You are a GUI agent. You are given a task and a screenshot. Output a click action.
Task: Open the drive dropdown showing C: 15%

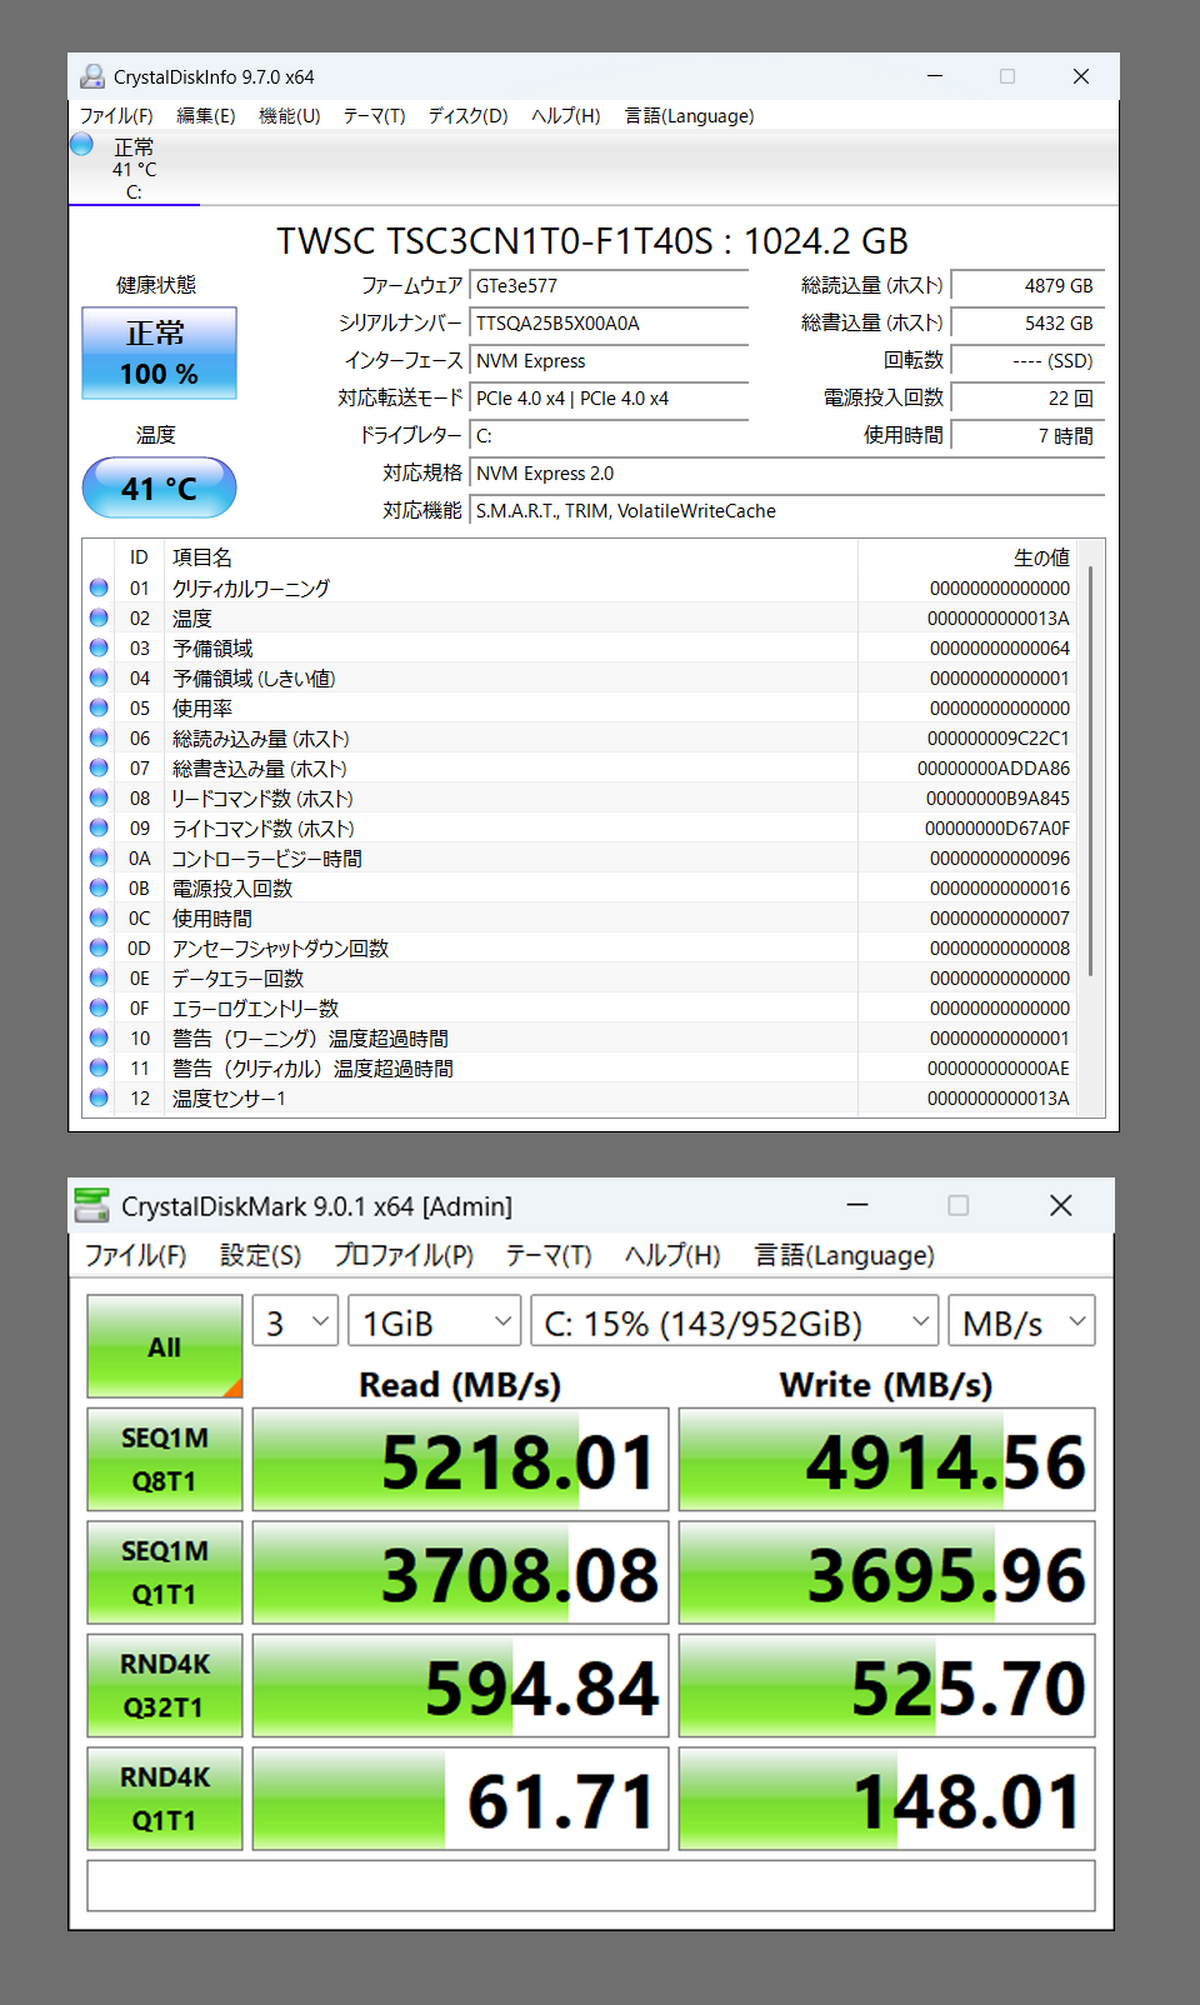pos(735,1322)
